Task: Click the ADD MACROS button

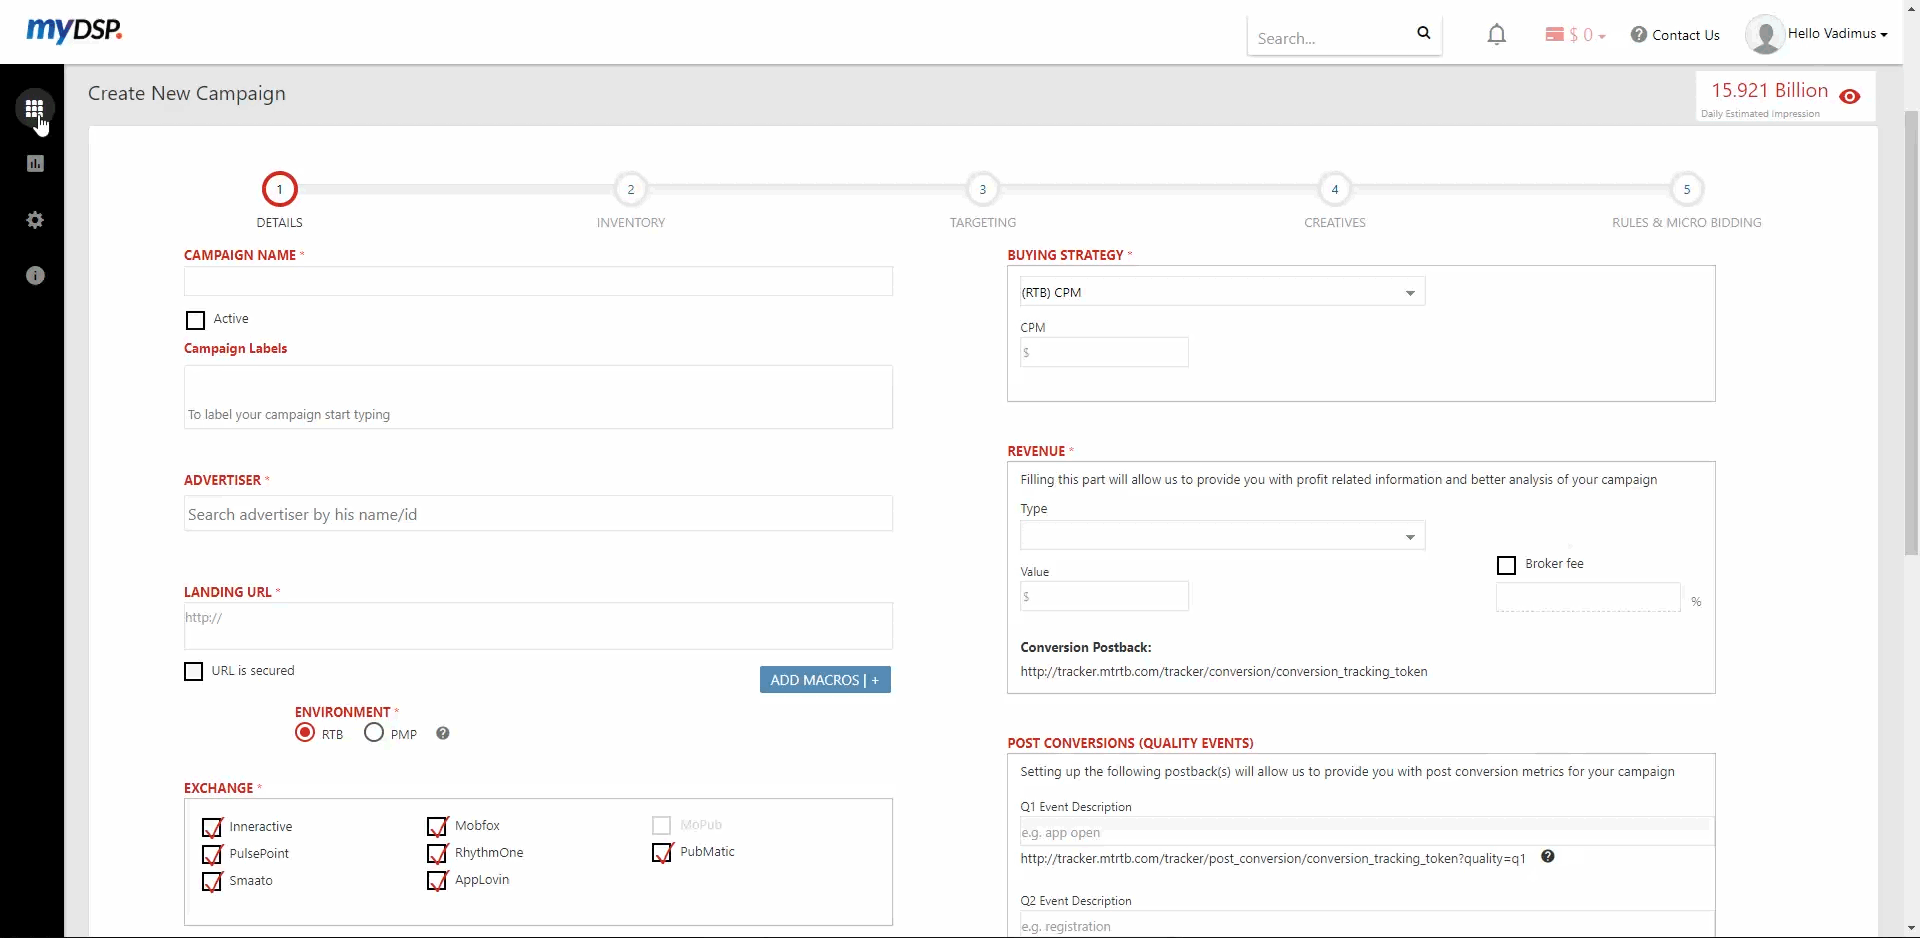Action: click(825, 680)
